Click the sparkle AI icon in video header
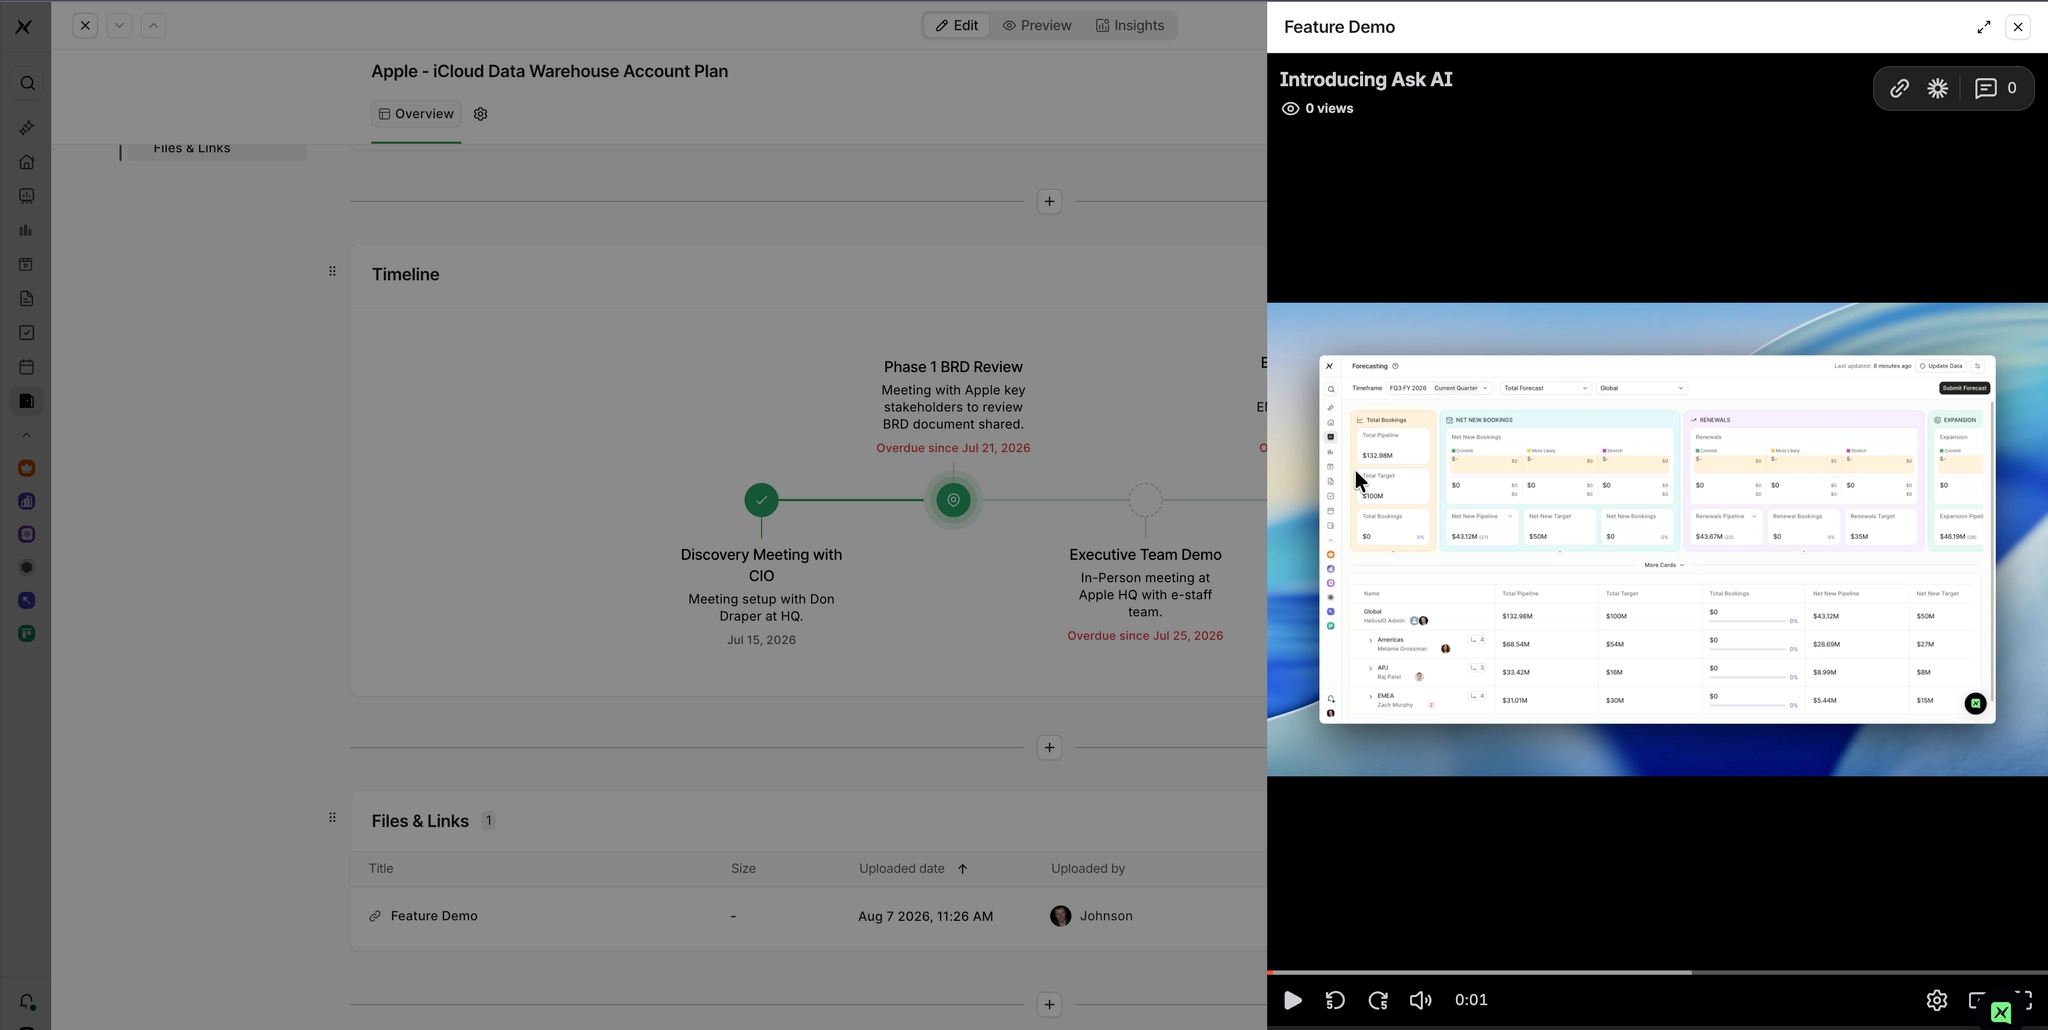This screenshot has width=2048, height=1030. pos(1938,89)
